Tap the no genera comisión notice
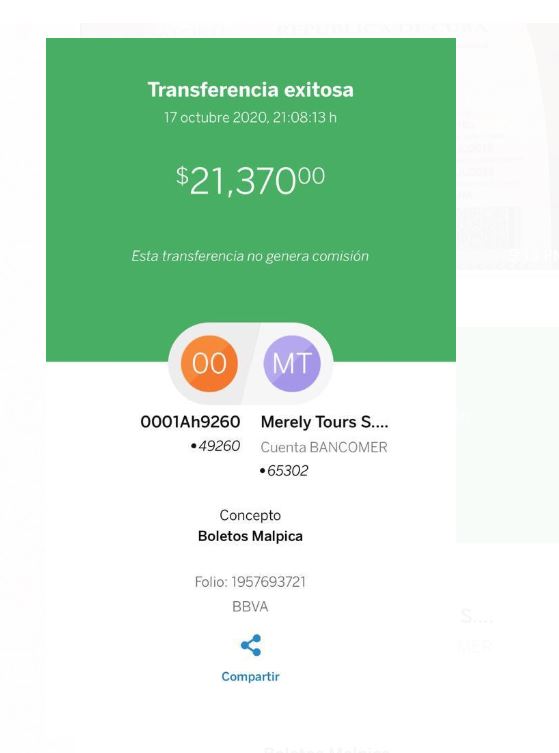This screenshot has width=559, height=753. 250,256
